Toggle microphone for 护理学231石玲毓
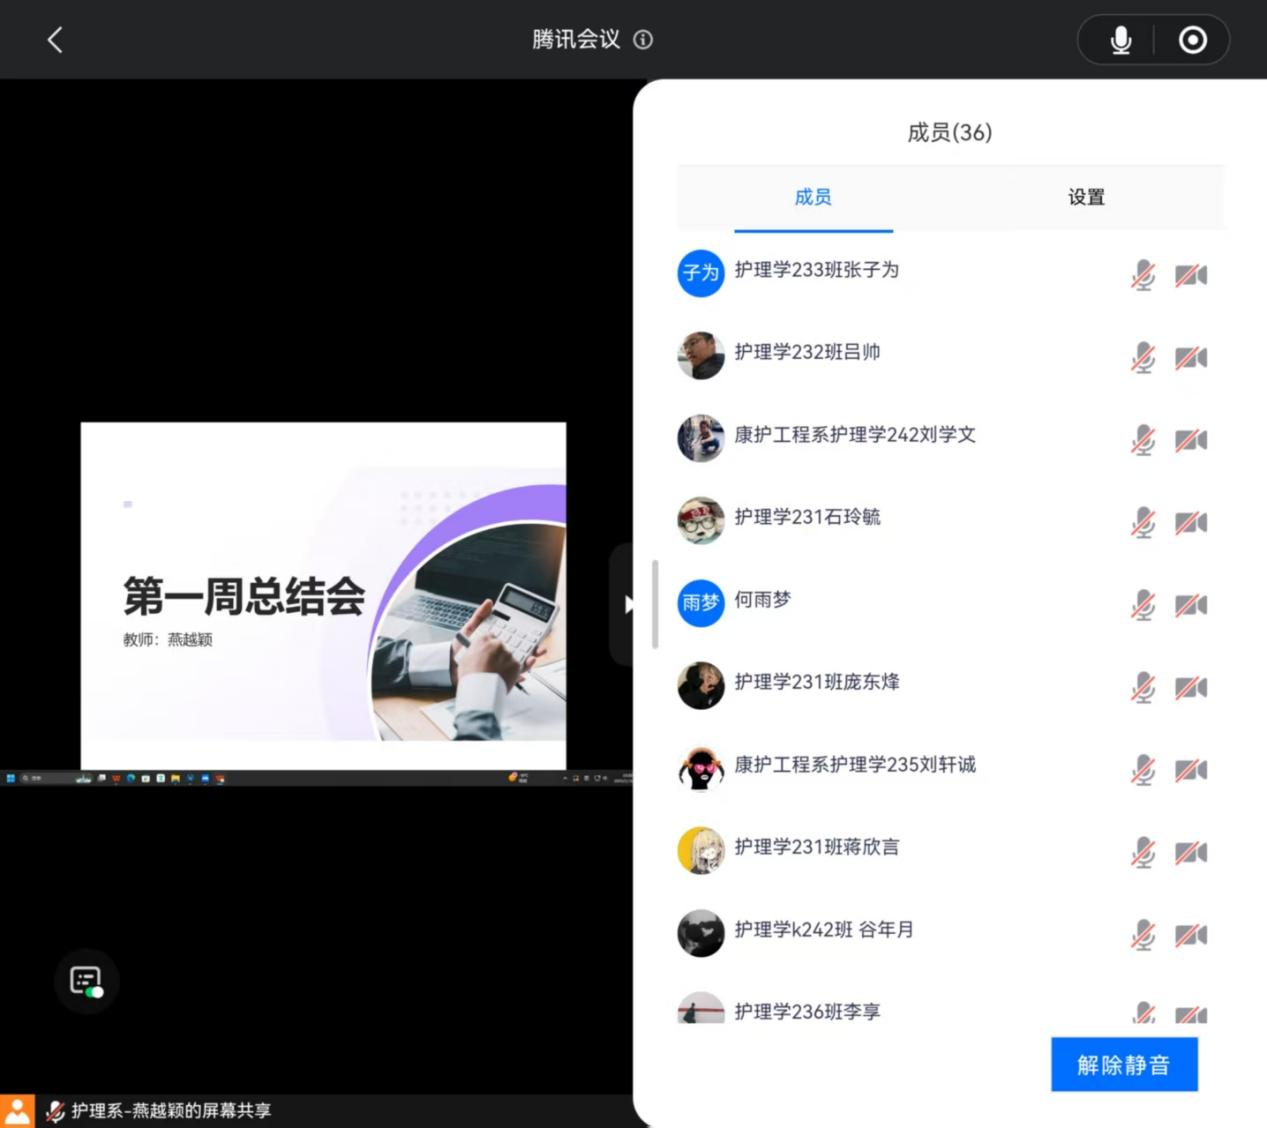Screen dimensions: 1267x1128 (1143, 522)
